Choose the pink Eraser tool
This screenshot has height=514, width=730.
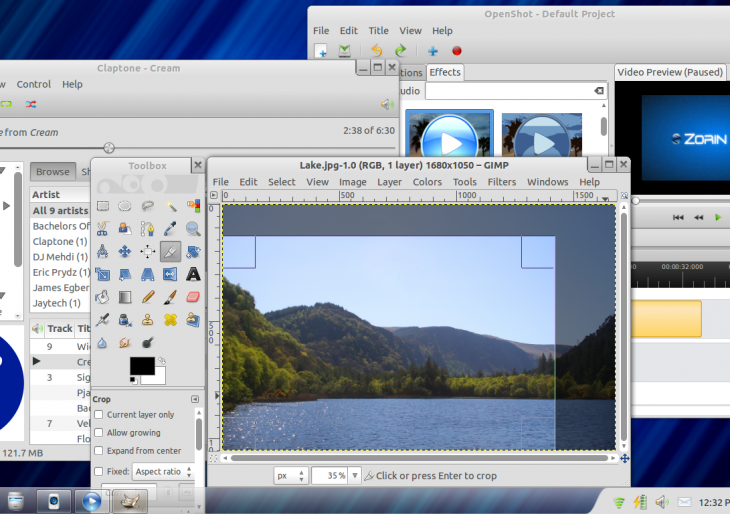click(x=193, y=297)
